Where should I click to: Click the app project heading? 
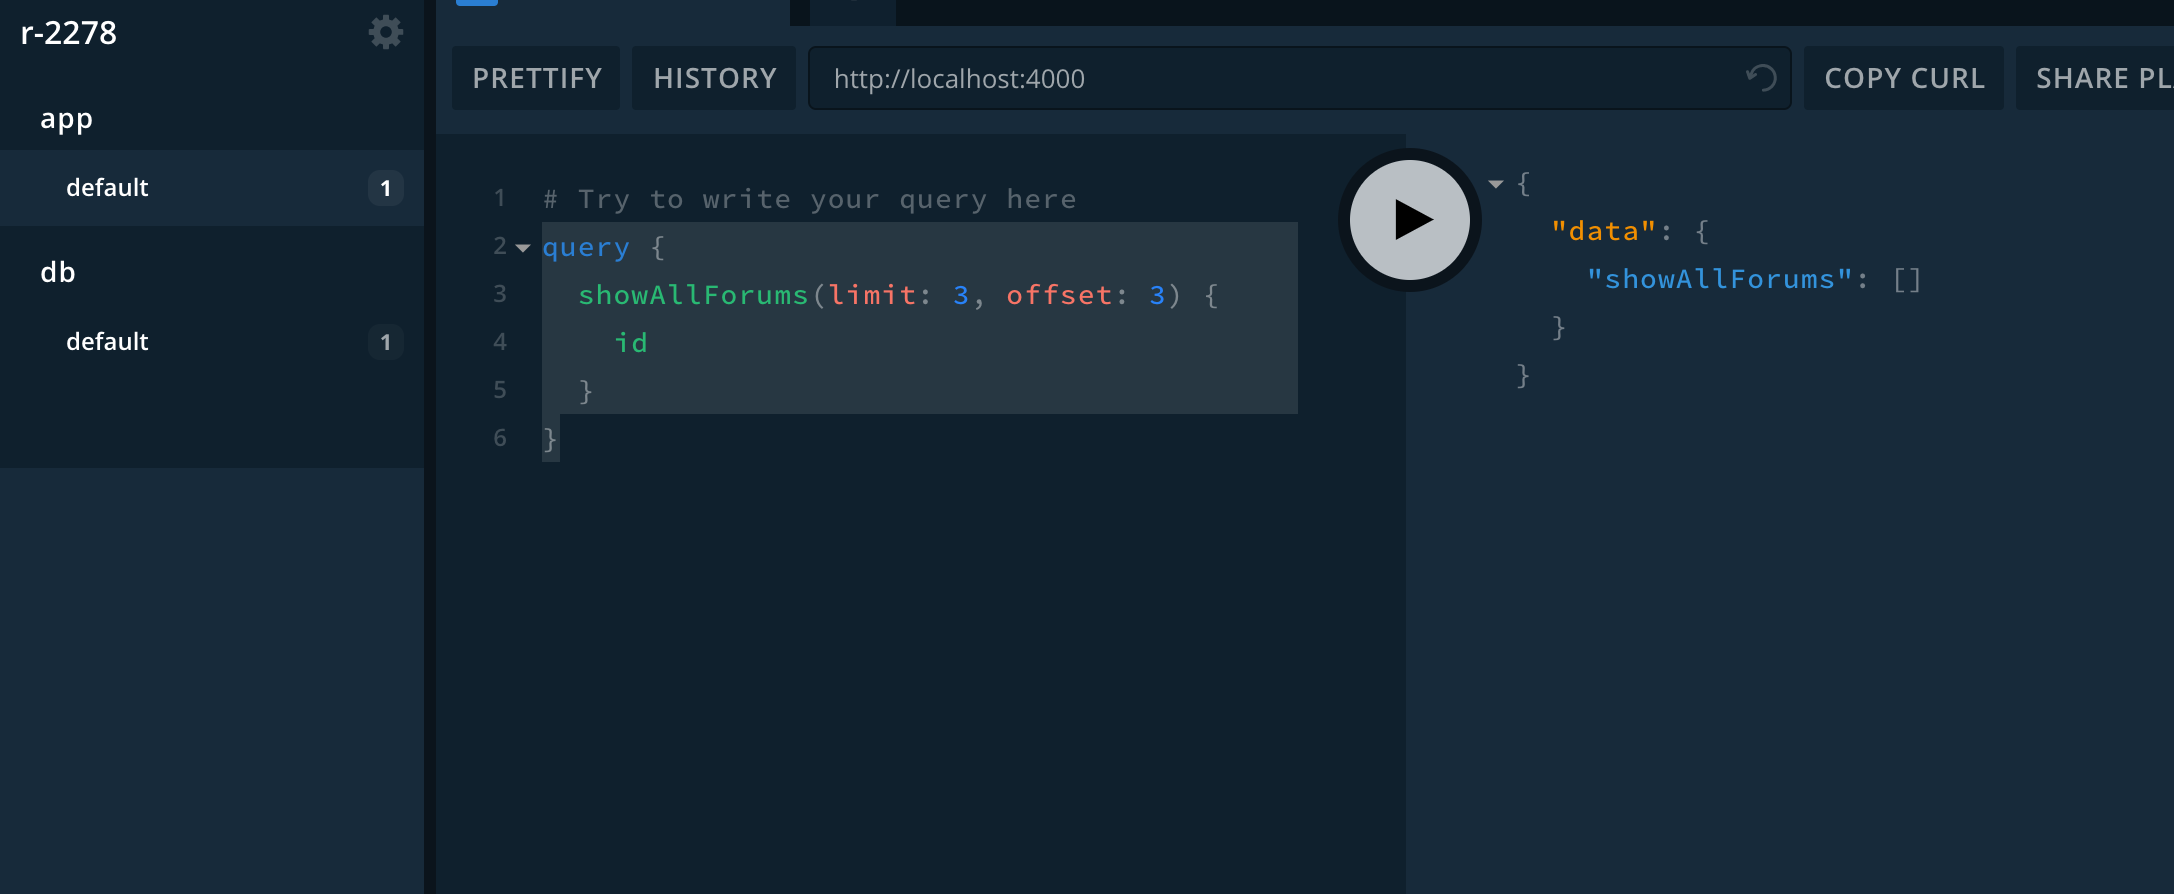pos(66,119)
